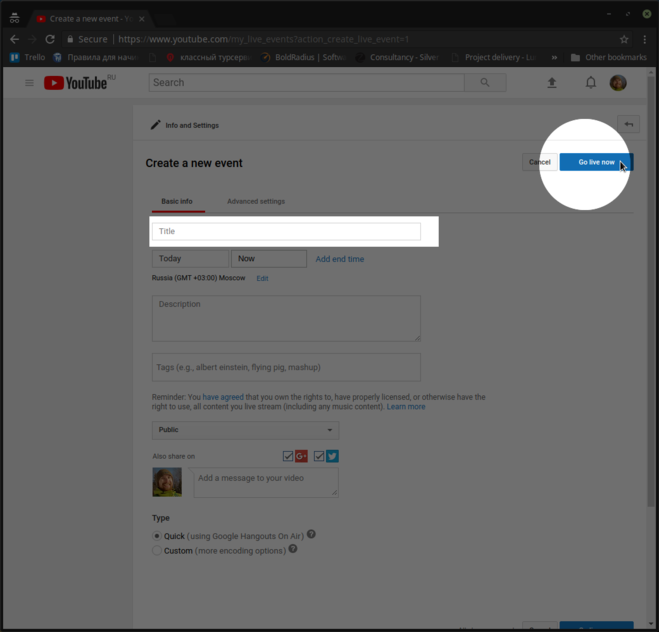Viewport: 659px width, 632px height.
Task: Open the YouTube hamburger guide menu
Action: pyautogui.click(x=29, y=83)
